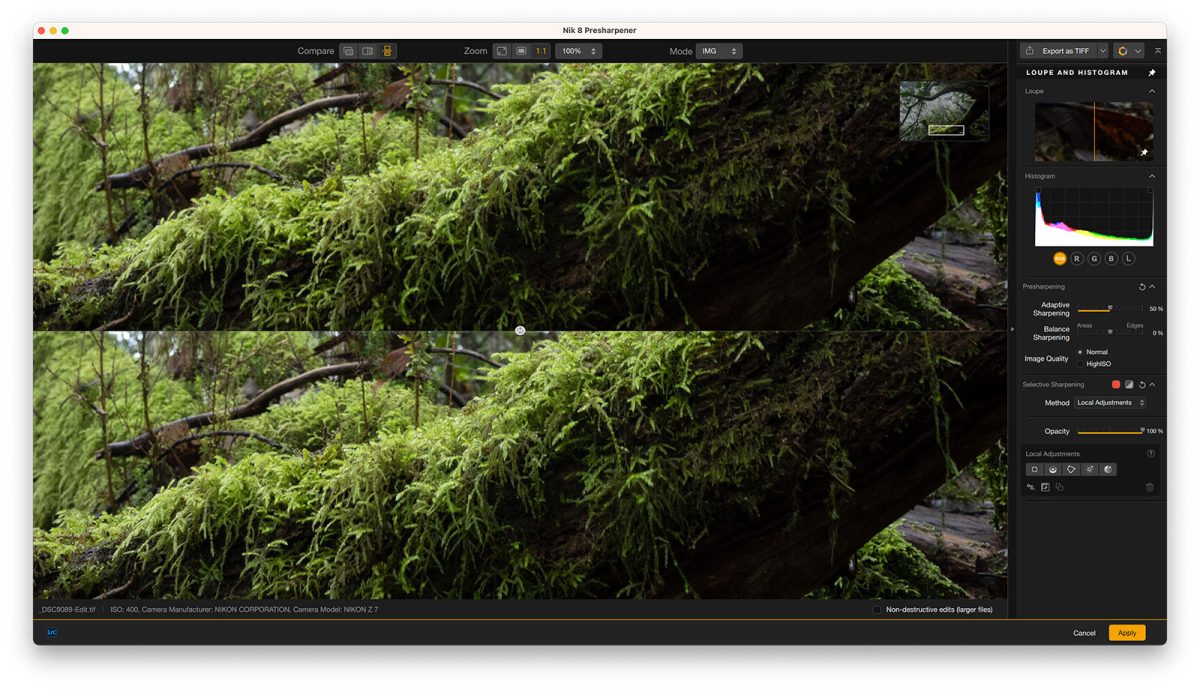1200x689 pixels.
Task: Collapse the Presharpening section
Action: tap(1152, 287)
